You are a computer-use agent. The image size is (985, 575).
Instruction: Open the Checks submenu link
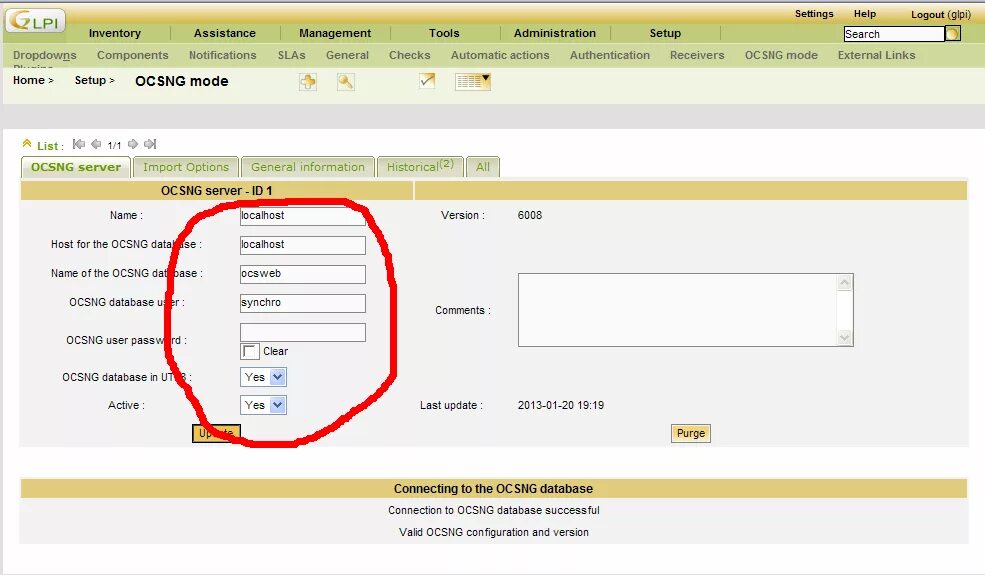[x=410, y=55]
